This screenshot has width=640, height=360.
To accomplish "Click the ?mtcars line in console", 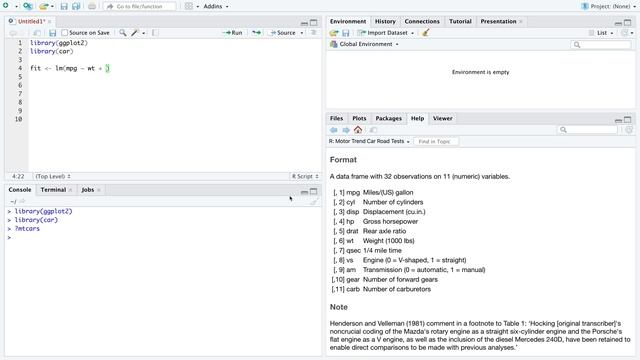I will point(27,229).
